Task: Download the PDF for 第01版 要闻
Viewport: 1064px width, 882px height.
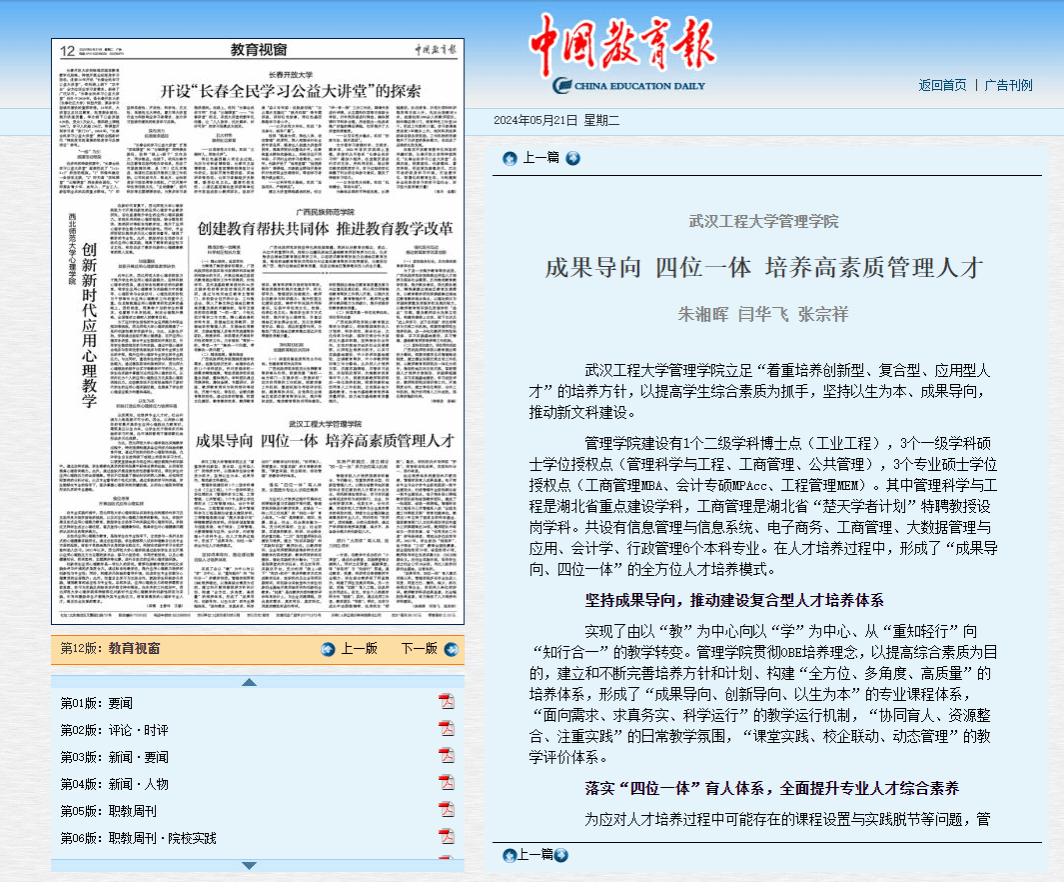Action: point(446,702)
